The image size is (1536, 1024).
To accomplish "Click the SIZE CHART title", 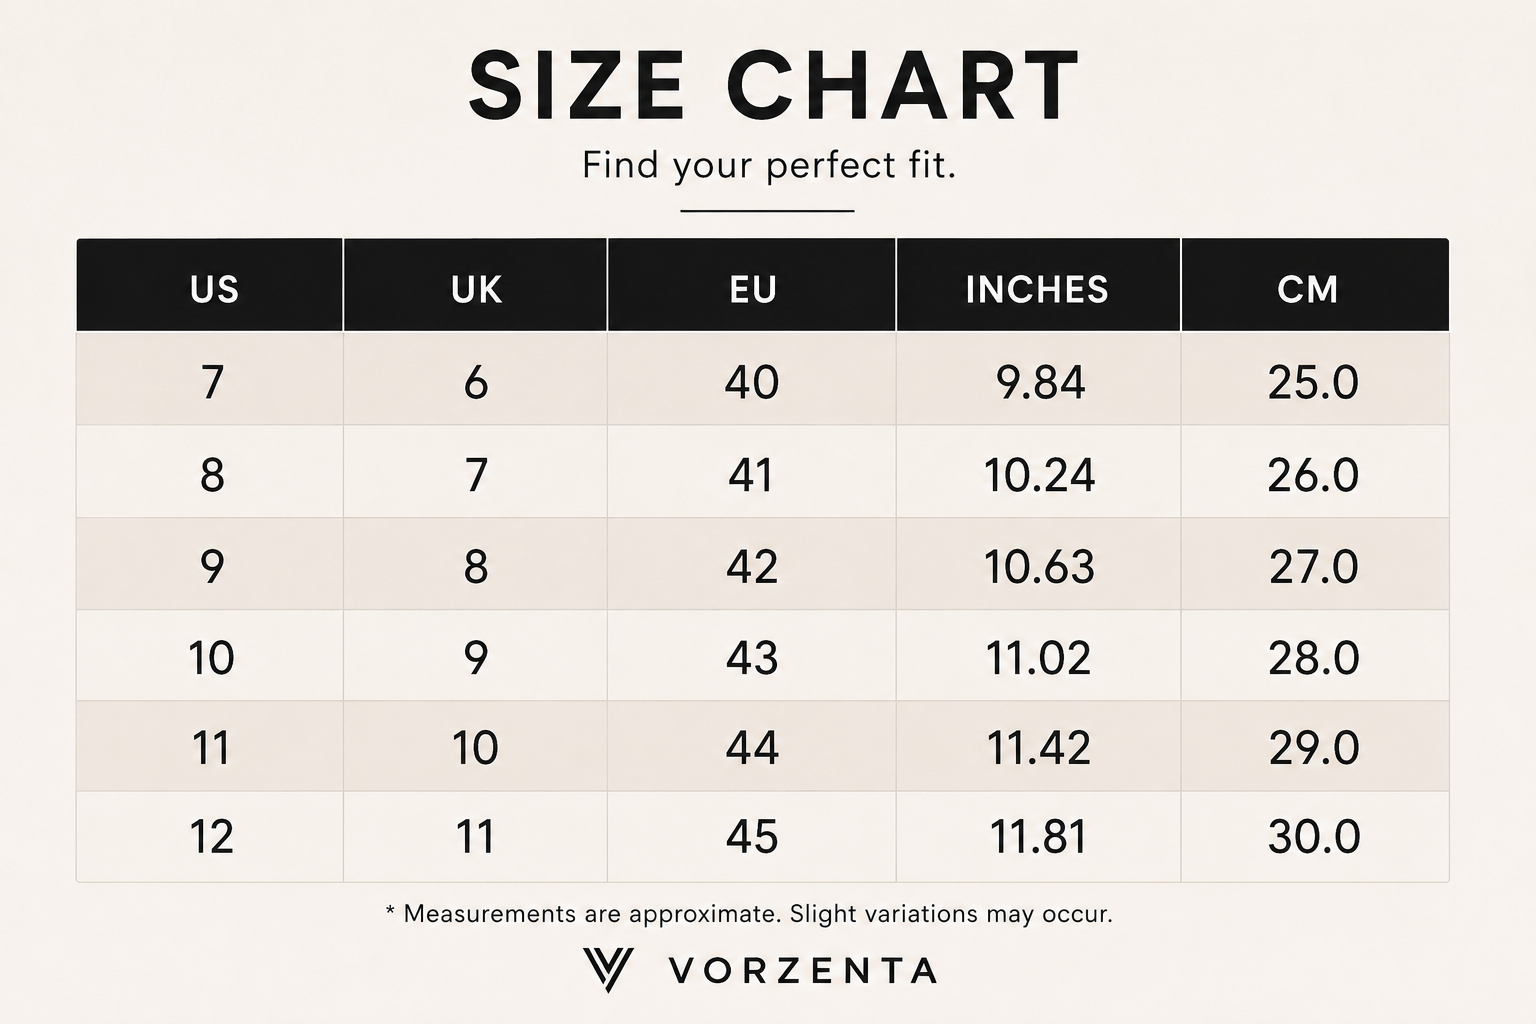I will [x=774, y=86].
